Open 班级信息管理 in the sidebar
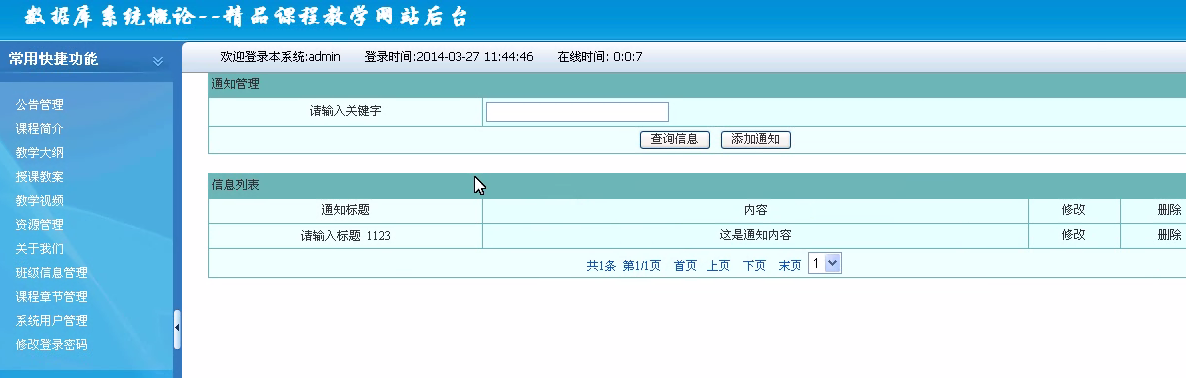This screenshot has height=378, width=1186. pyautogui.click(x=51, y=272)
